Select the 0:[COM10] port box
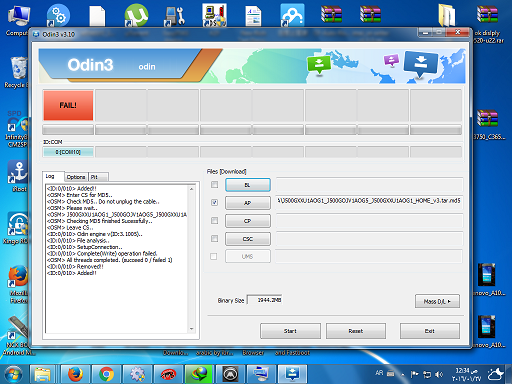The height and width of the screenshot is (384, 512). pyautogui.click(x=68, y=152)
